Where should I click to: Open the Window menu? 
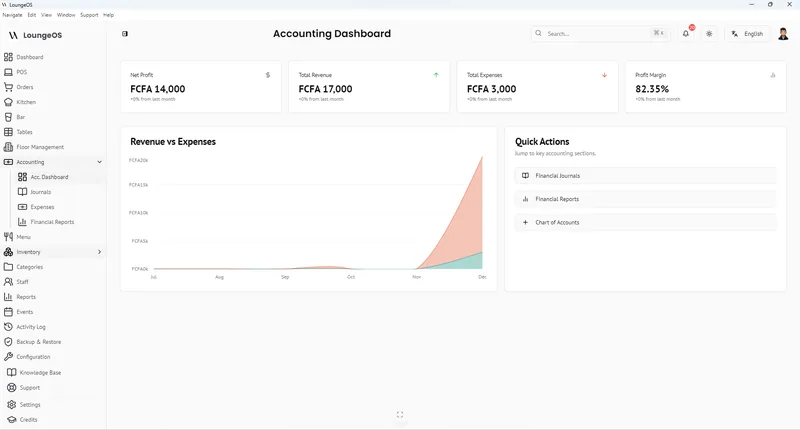coord(66,15)
